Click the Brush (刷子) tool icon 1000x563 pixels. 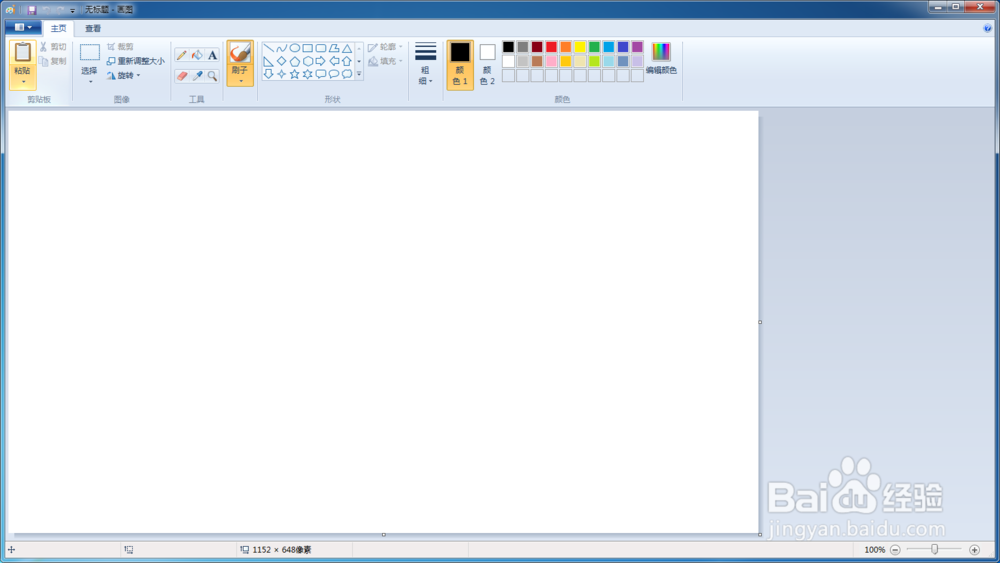240,53
